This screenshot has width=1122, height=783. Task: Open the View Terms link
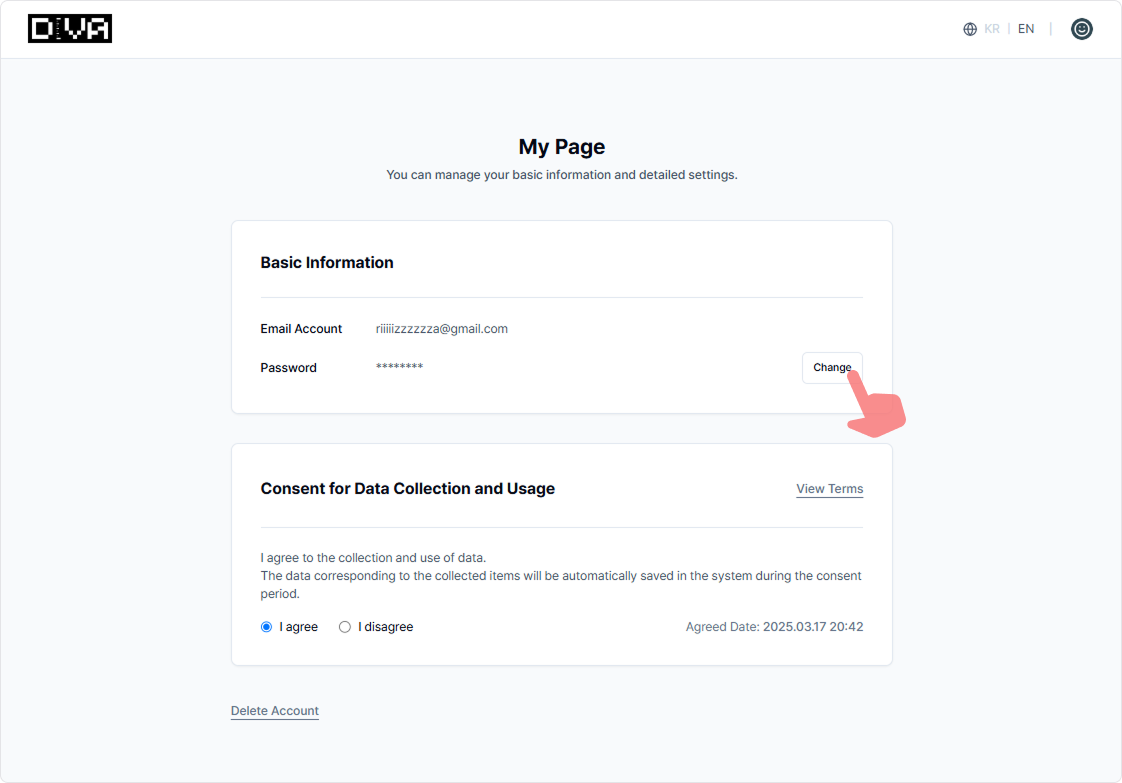point(829,489)
